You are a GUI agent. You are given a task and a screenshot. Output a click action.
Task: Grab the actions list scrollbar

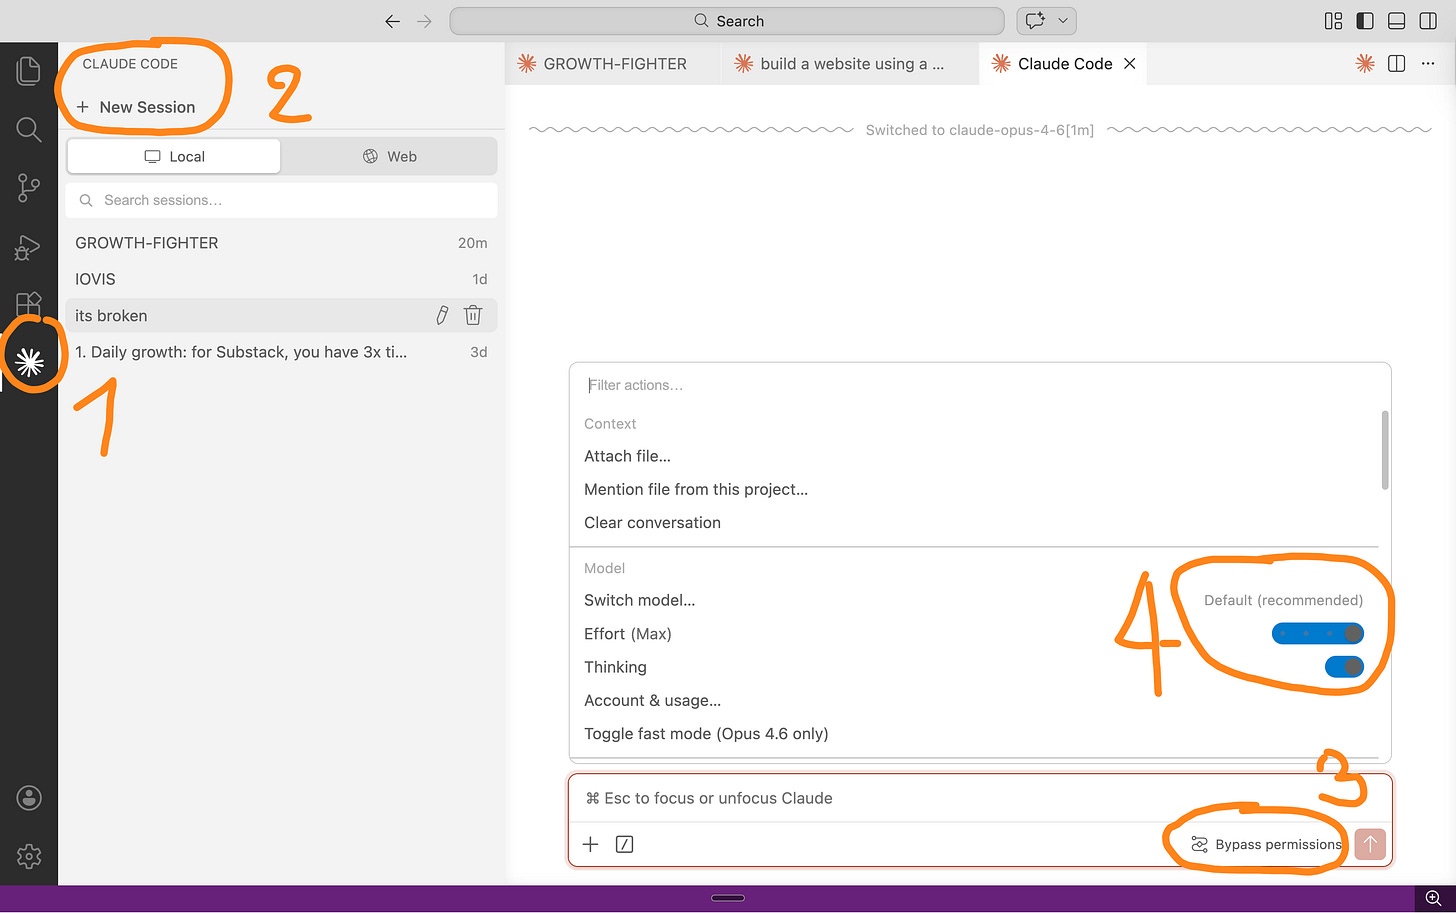click(x=1385, y=450)
